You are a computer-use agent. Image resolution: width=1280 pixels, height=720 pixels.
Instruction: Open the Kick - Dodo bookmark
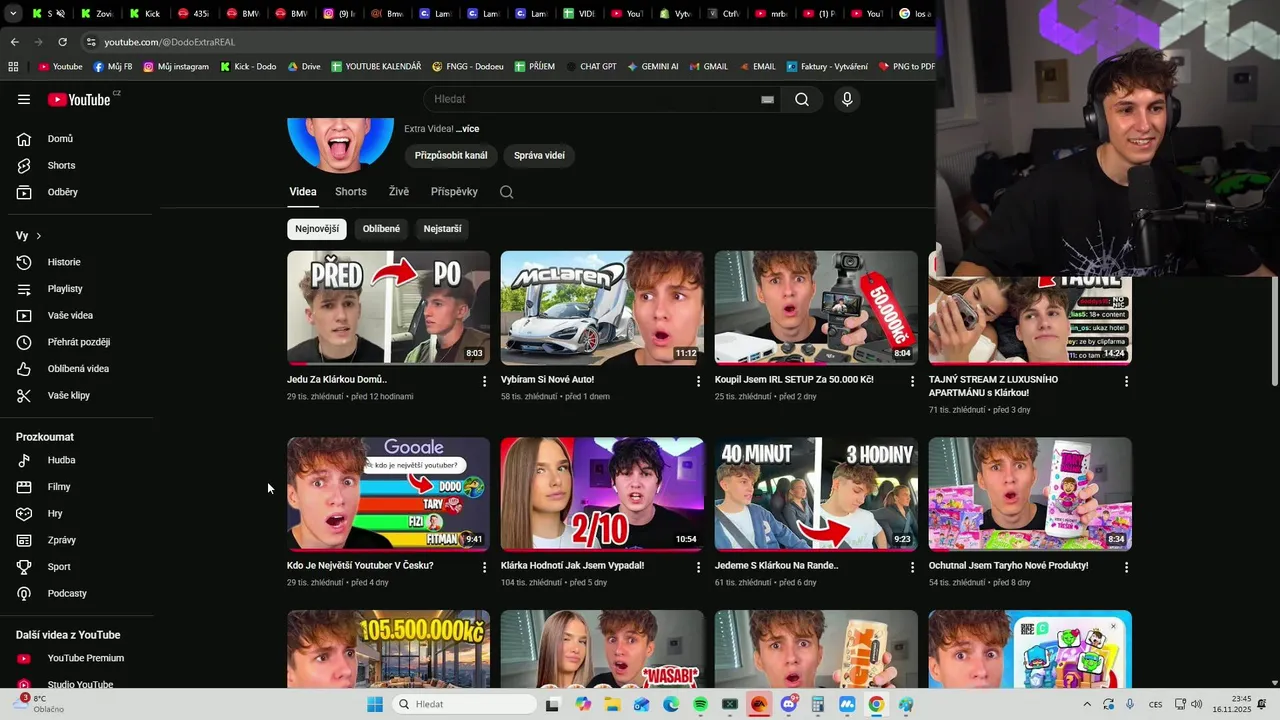248,67
